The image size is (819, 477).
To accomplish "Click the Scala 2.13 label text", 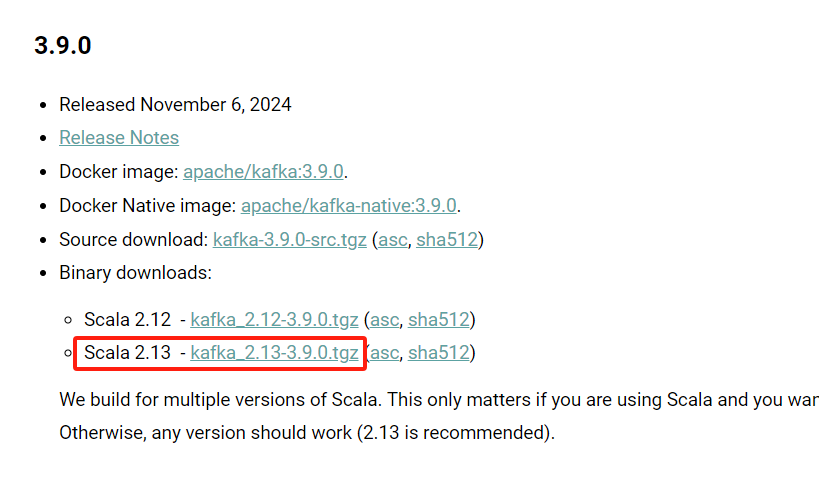I will pos(128,353).
